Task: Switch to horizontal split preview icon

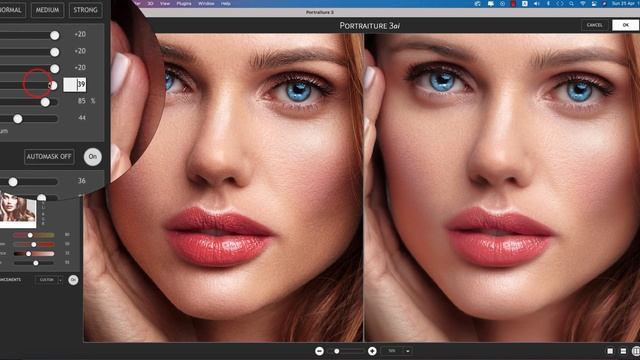Action: pos(623,351)
